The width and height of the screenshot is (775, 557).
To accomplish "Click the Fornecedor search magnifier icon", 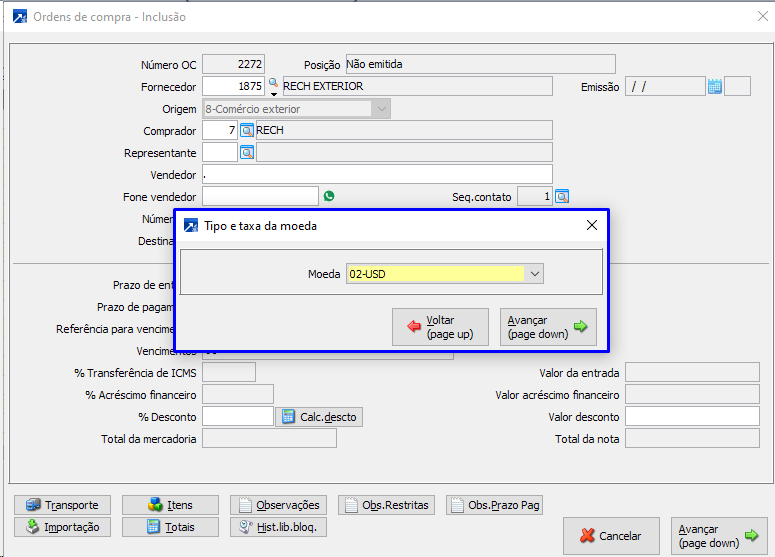I will (273, 85).
